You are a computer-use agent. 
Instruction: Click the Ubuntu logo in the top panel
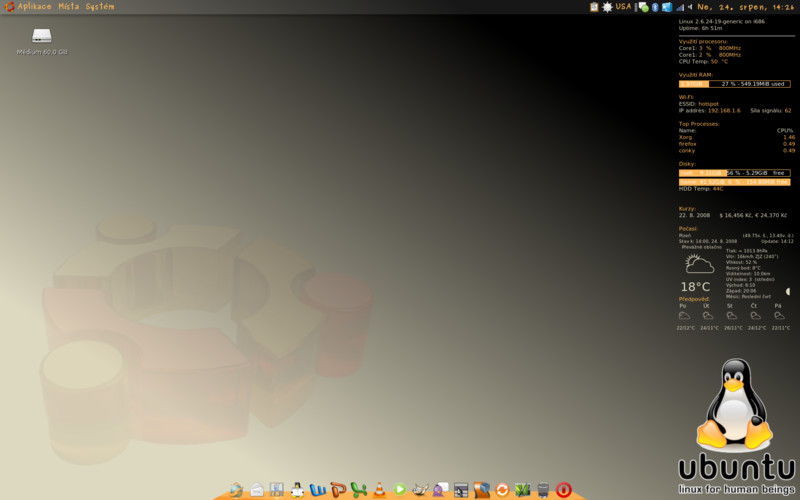pos(9,7)
